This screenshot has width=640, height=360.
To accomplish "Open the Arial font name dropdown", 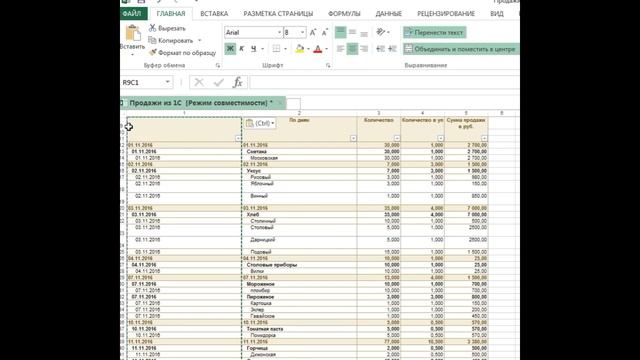I will (x=280, y=32).
